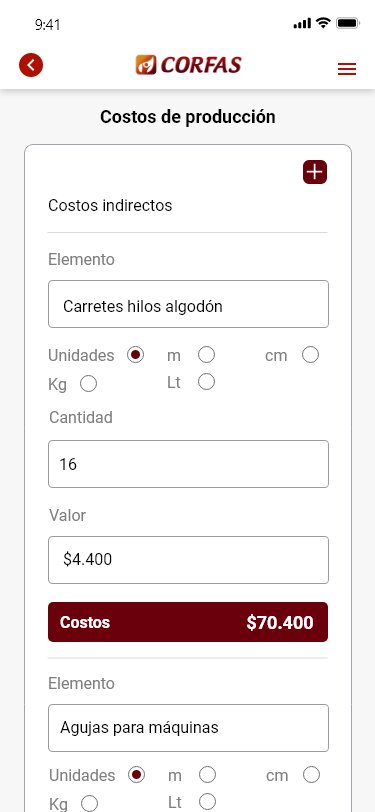The image size is (375, 812).
Task: Select the m unit for Carretes hilos
Action: 206,355
